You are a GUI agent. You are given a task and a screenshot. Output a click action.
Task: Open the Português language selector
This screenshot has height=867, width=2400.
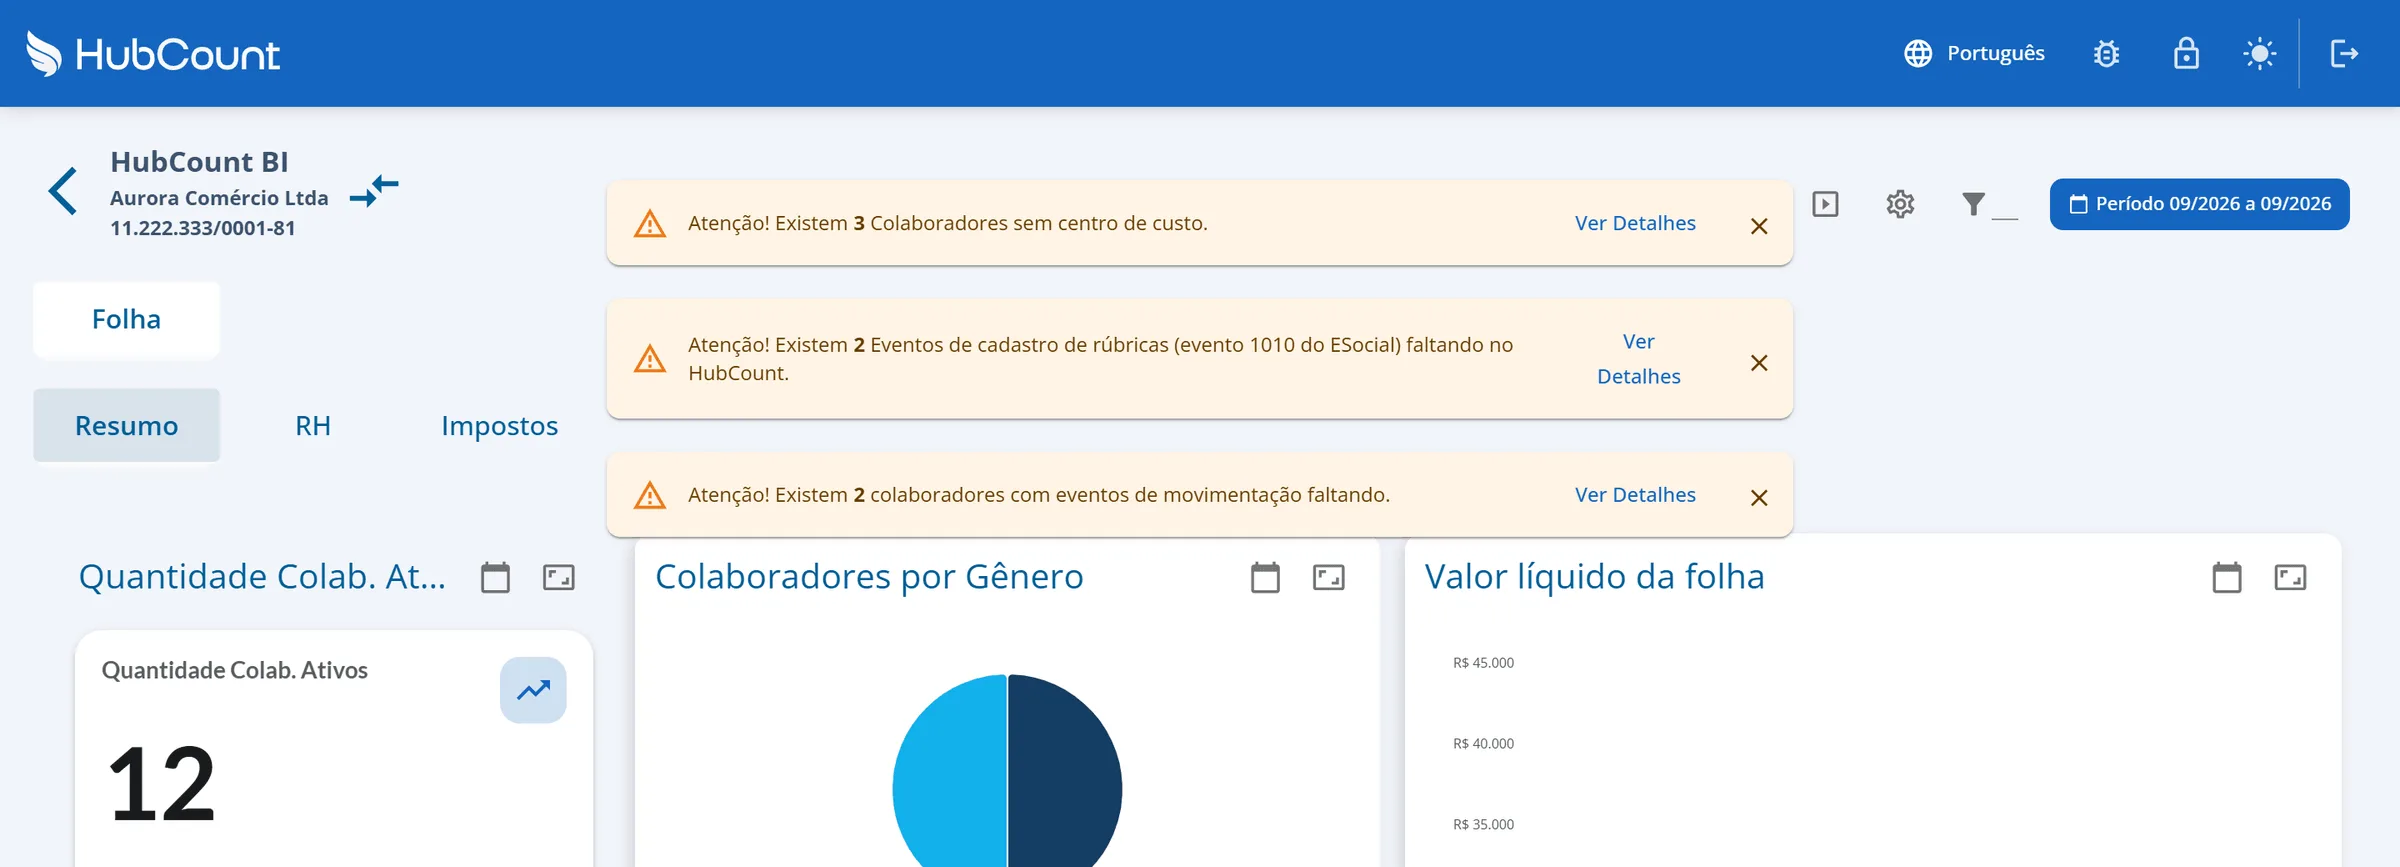1974,53
